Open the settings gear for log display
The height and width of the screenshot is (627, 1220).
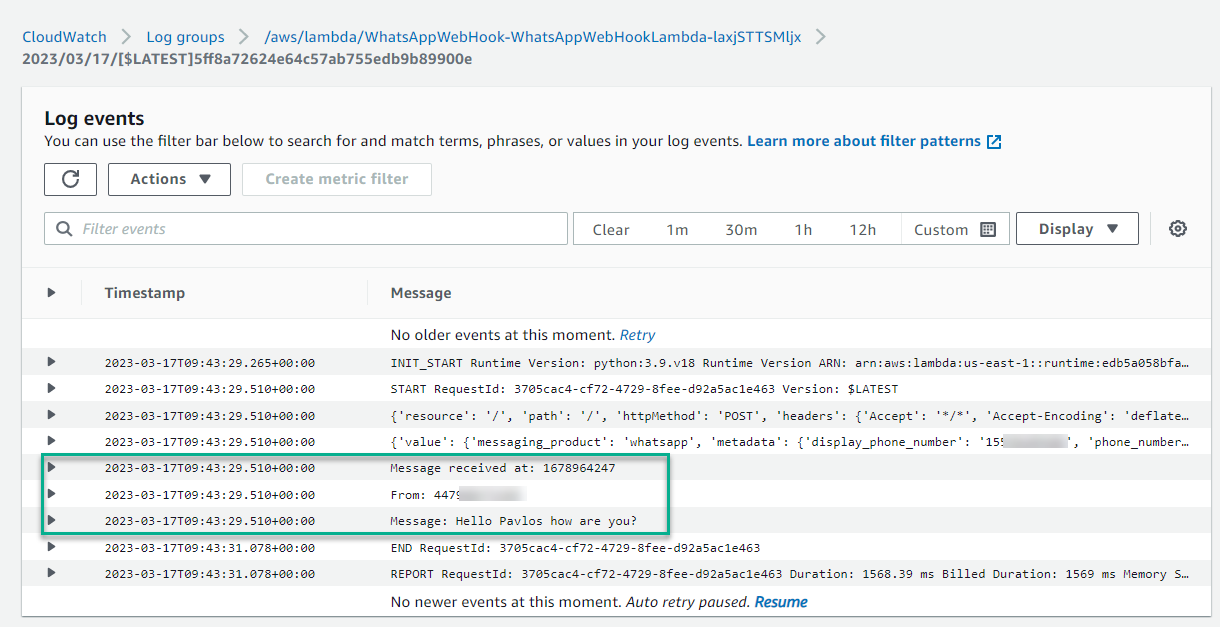[1178, 229]
